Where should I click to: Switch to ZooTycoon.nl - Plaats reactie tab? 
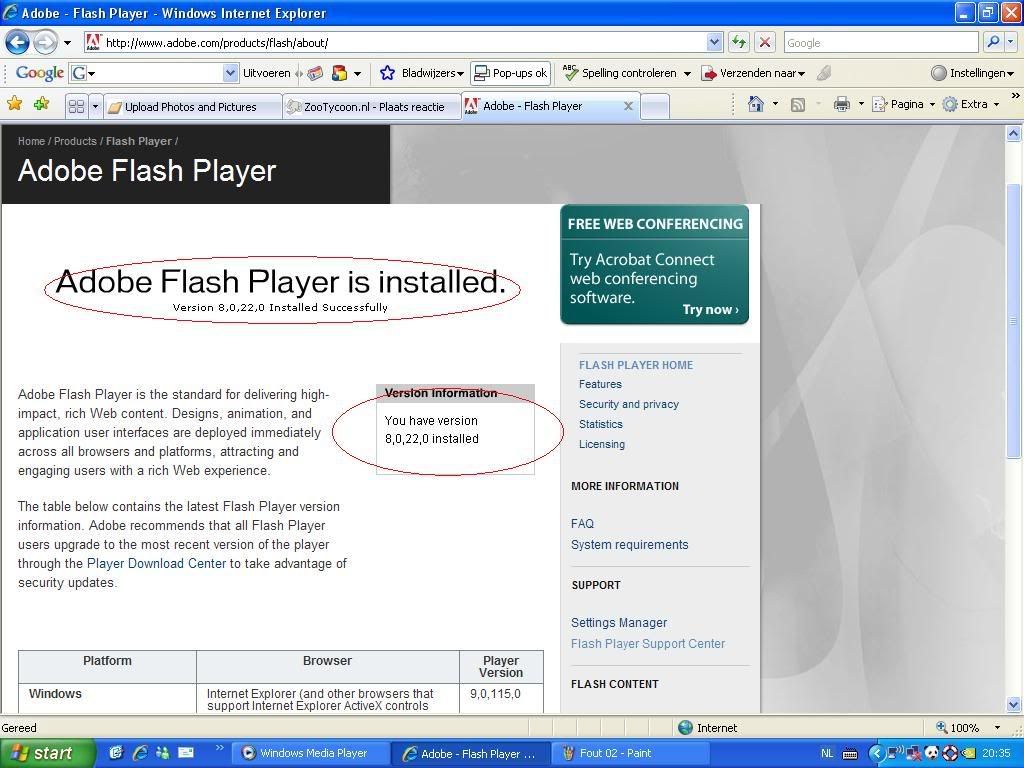point(373,107)
